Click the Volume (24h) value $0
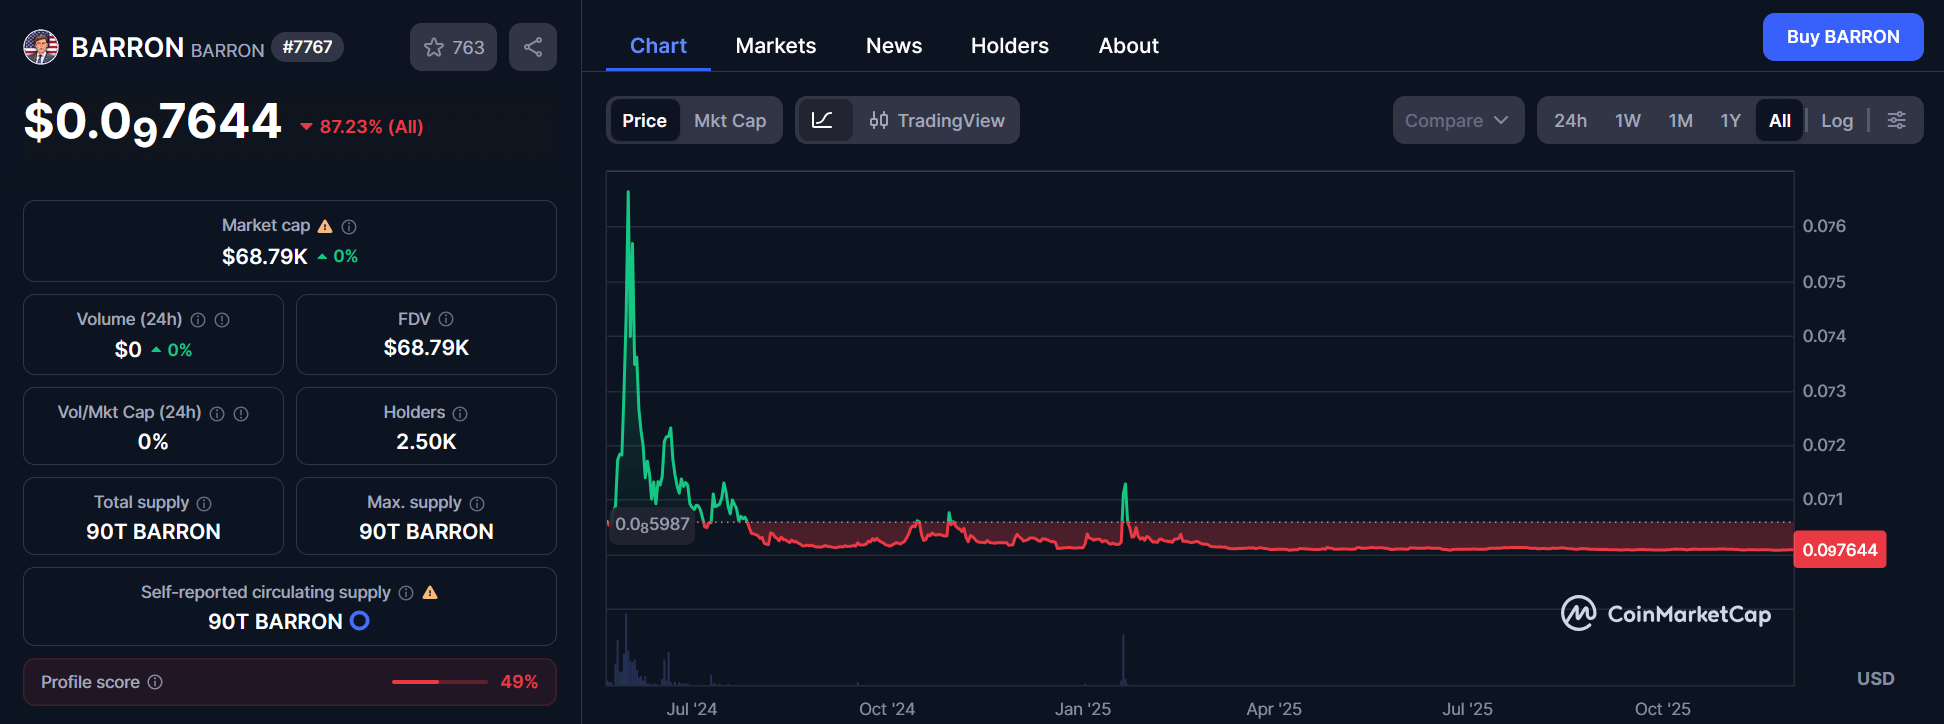Screen dimensions: 1944x724 128,350
